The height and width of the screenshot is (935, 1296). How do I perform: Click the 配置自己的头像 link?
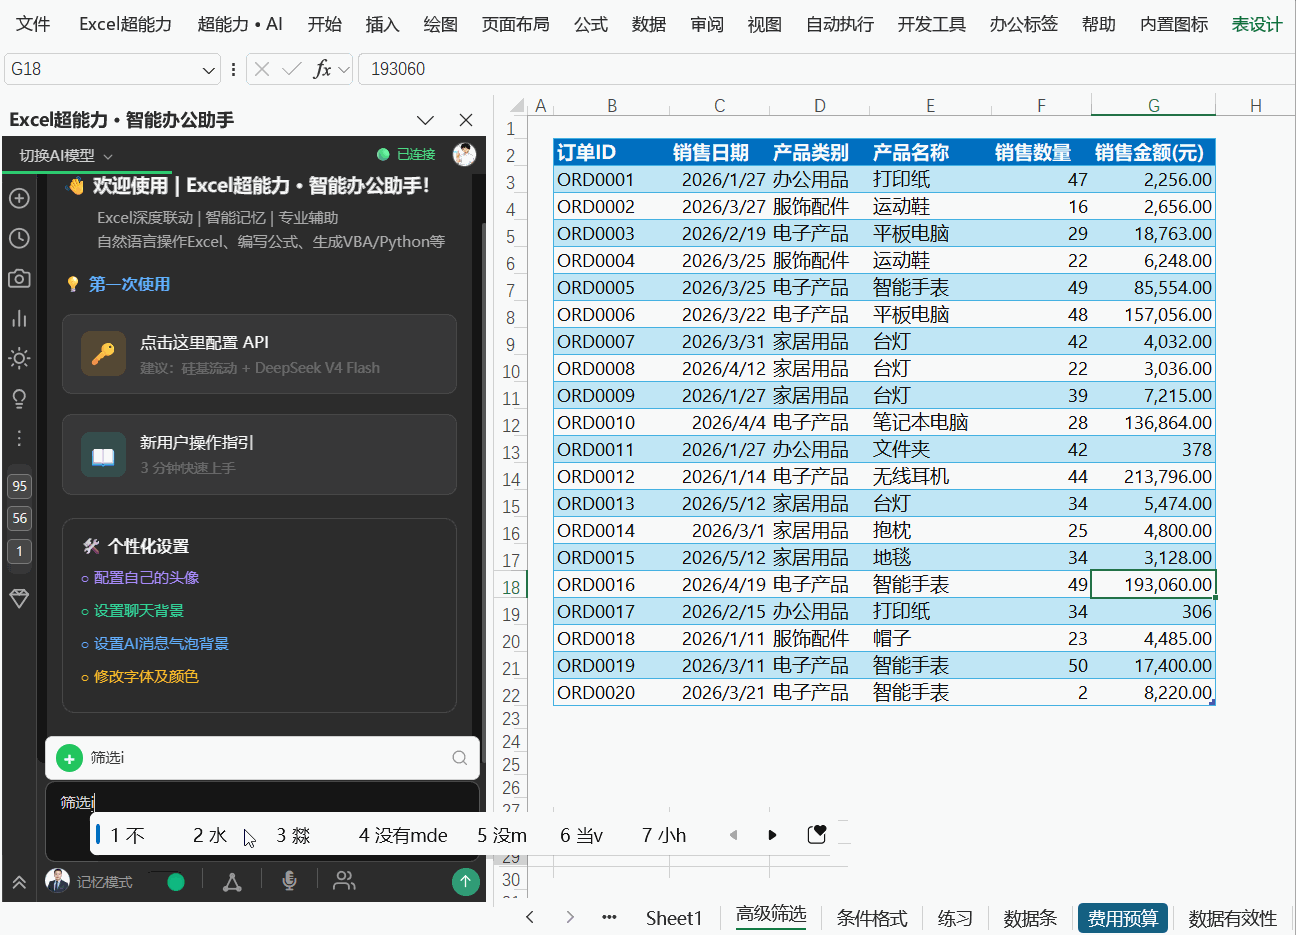pyautogui.click(x=146, y=578)
